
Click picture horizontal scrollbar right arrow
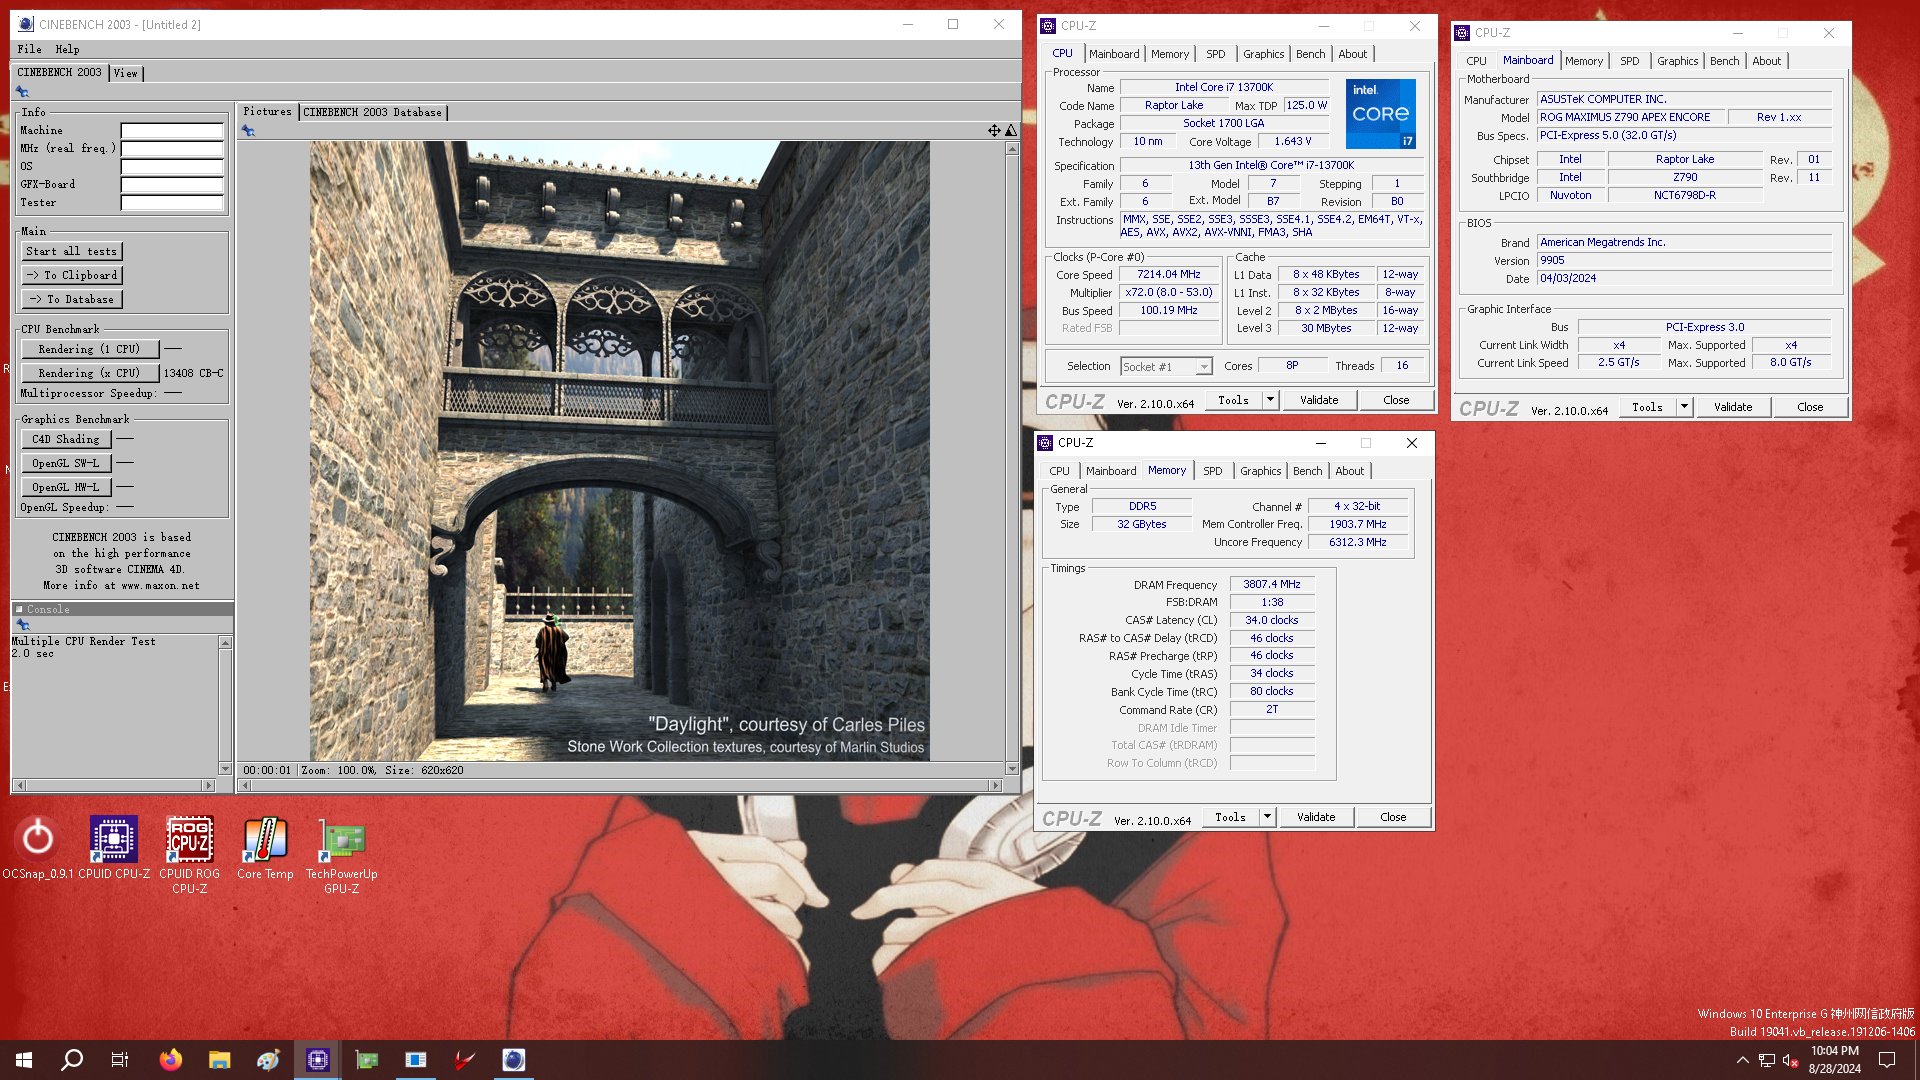coord(994,786)
